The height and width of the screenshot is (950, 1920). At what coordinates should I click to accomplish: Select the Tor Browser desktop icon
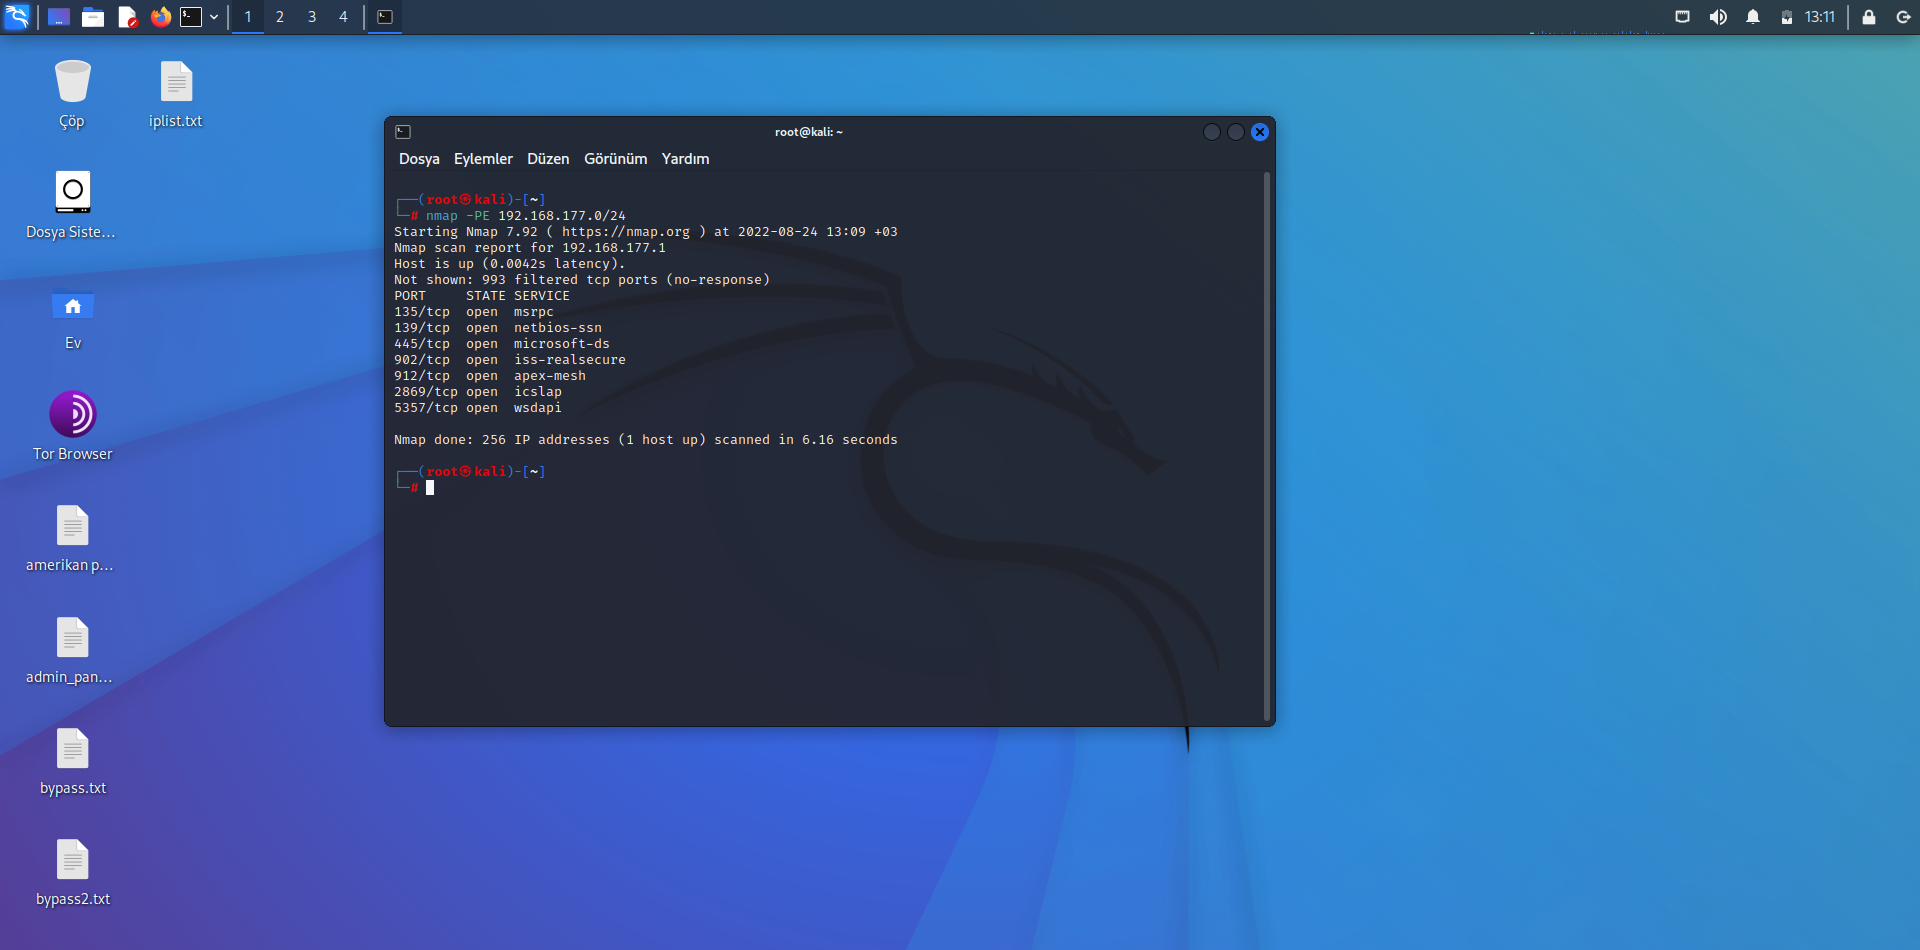[x=72, y=427]
